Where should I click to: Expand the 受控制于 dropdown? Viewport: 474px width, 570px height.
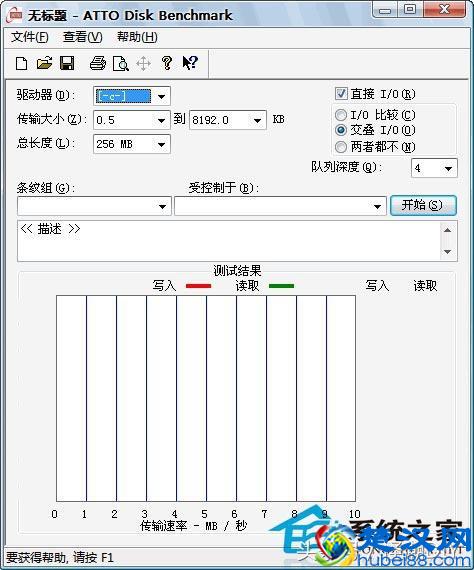(x=377, y=206)
